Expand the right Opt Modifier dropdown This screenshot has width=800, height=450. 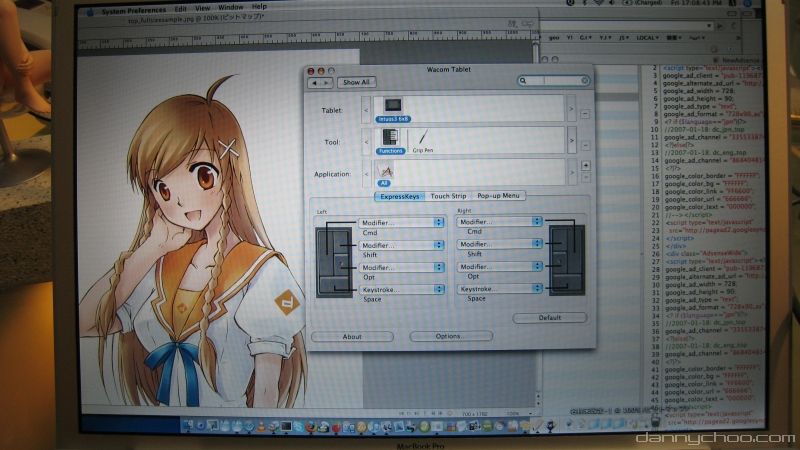click(499, 267)
